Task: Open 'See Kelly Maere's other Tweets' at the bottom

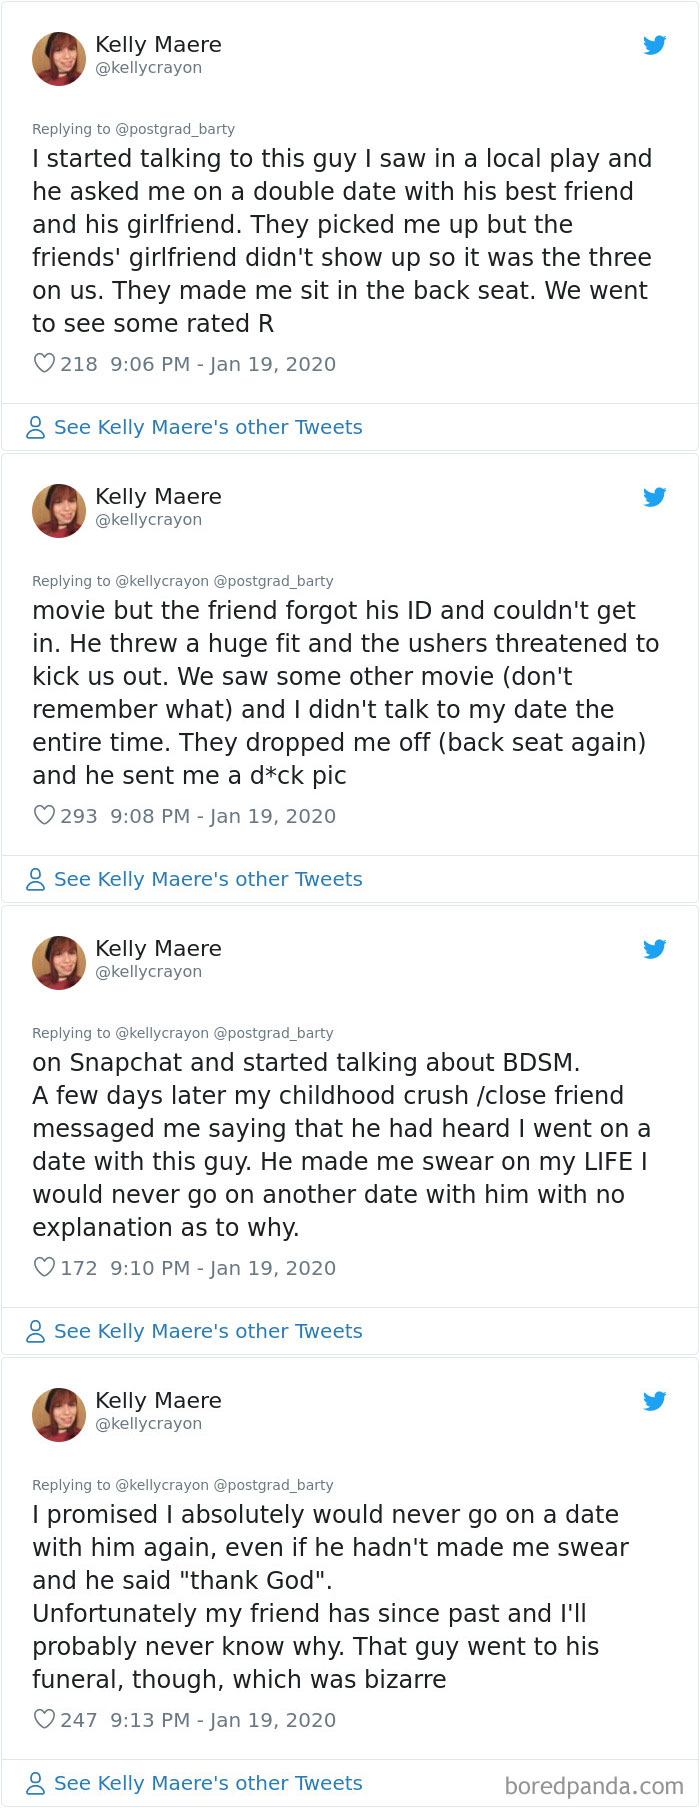Action: pyautogui.click(x=209, y=1783)
